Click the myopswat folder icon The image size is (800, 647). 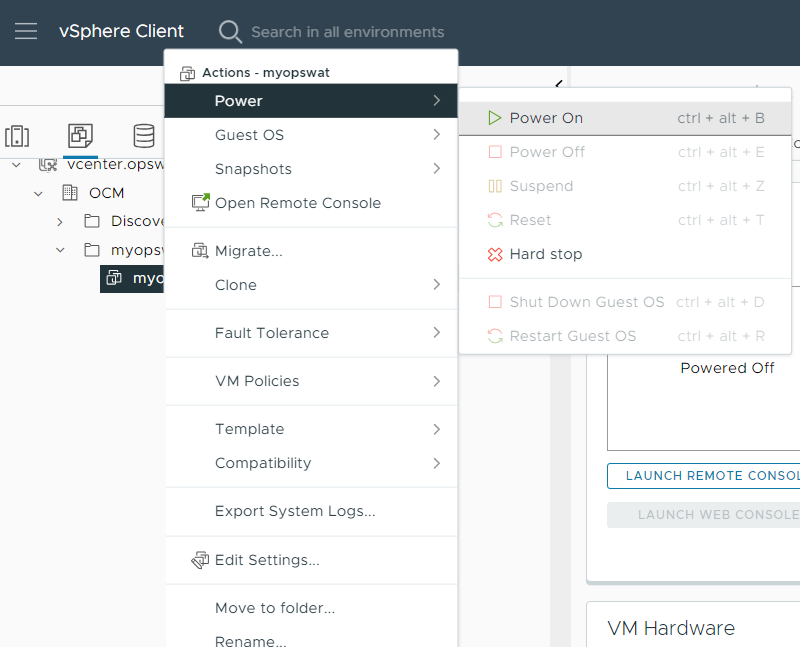pyautogui.click(x=92, y=250)
